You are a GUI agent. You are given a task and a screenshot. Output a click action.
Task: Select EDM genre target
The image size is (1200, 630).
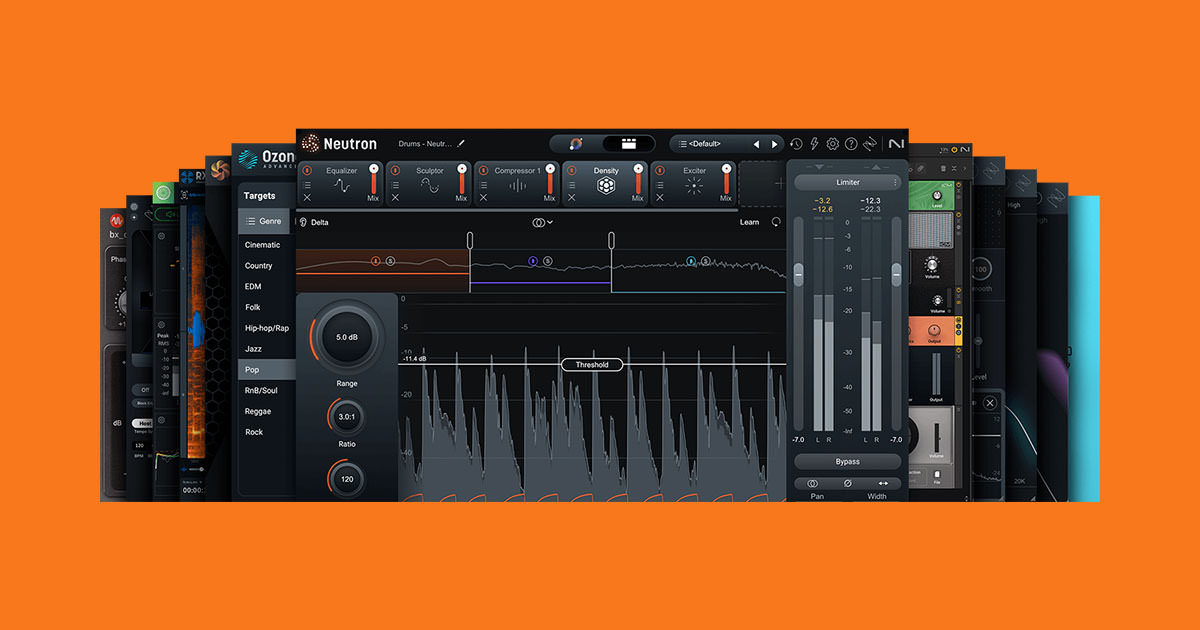253,286
